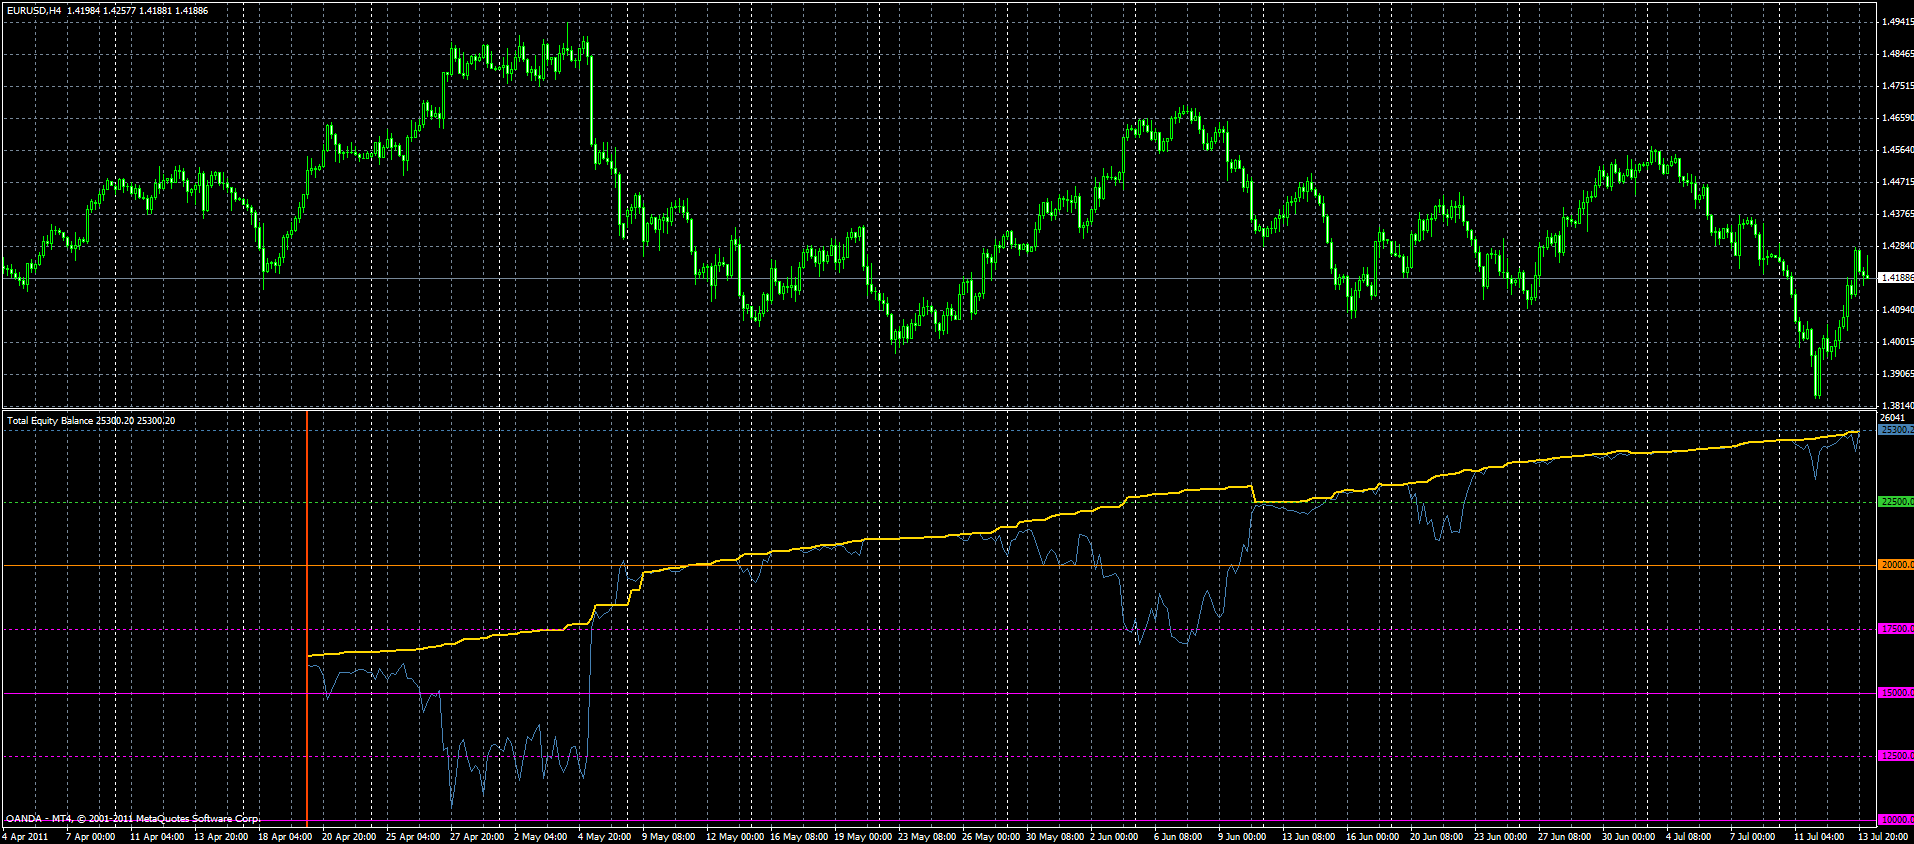The height and width of the screenshot is (844, 1914).
Task: Click the EURUSD,H4 chart title text
Action: click(34, 10)
